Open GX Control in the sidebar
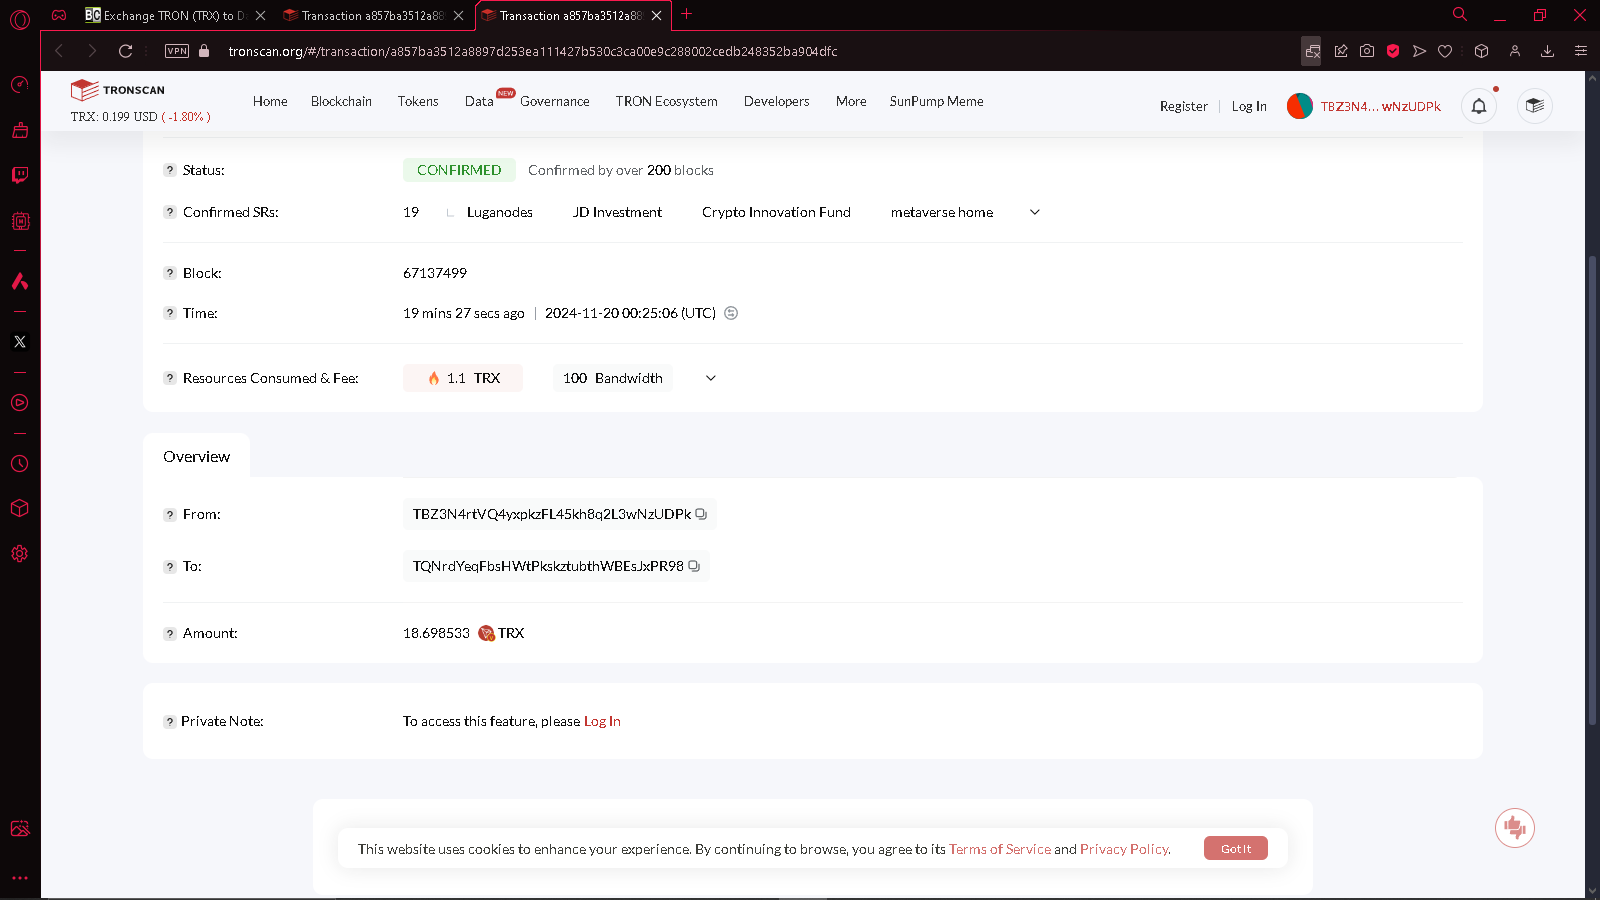 coord(19,85)
